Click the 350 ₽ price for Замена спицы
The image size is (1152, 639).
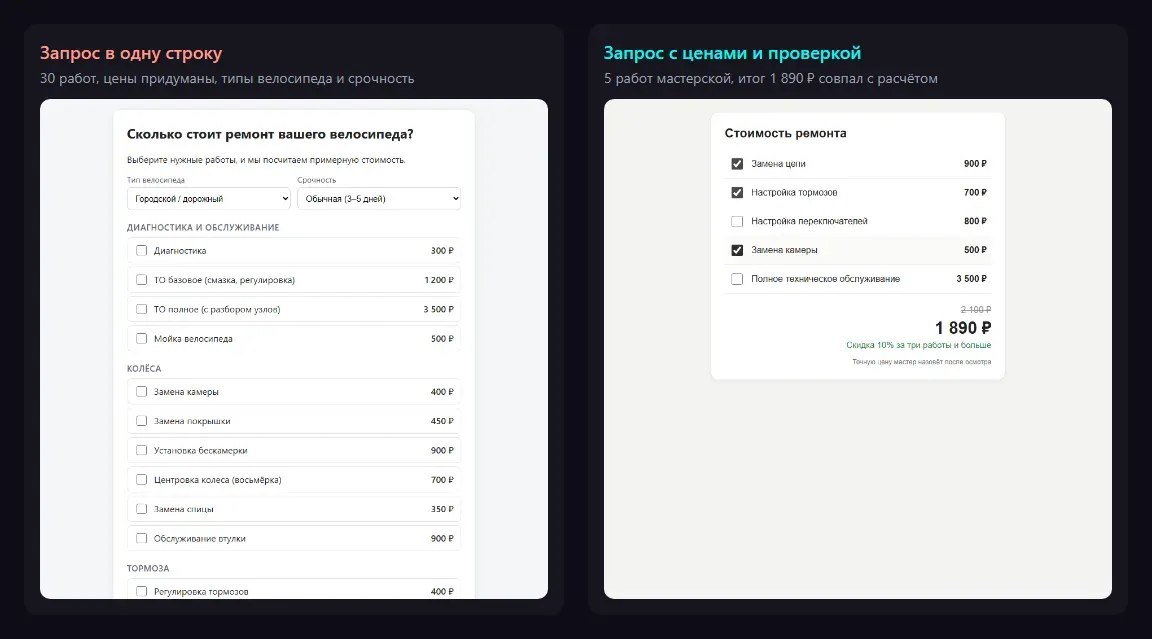click(x=442, y=509)
